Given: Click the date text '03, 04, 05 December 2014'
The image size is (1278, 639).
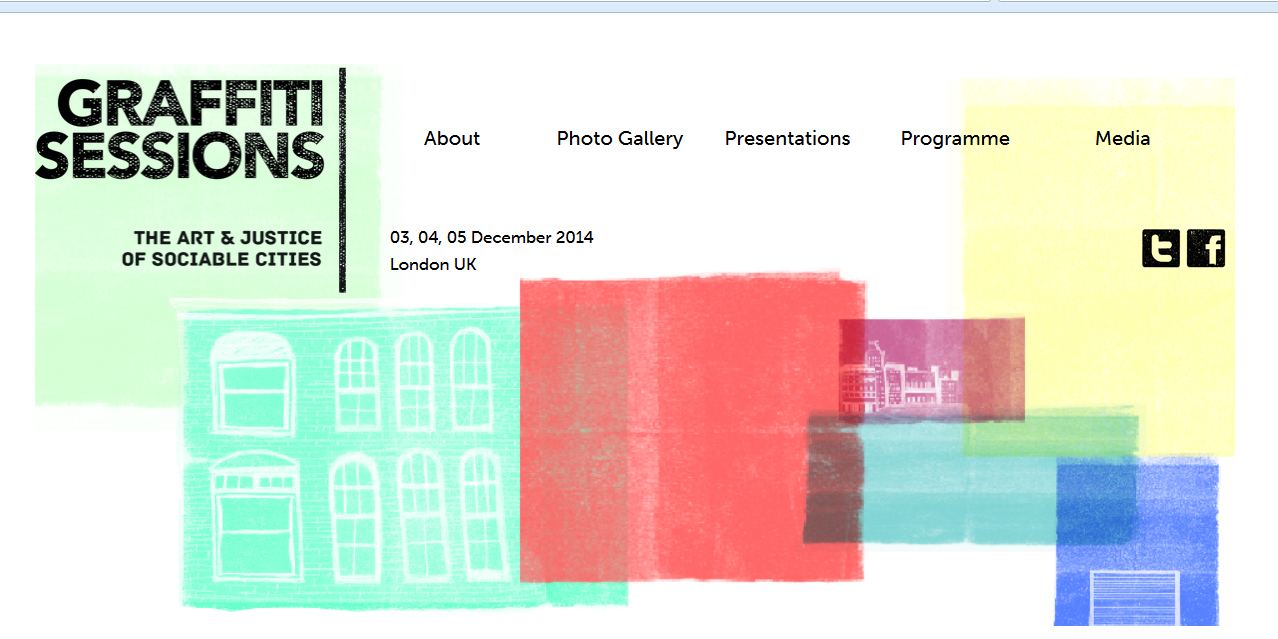Looking at the screenshot, I should click(x=492, y=238).
